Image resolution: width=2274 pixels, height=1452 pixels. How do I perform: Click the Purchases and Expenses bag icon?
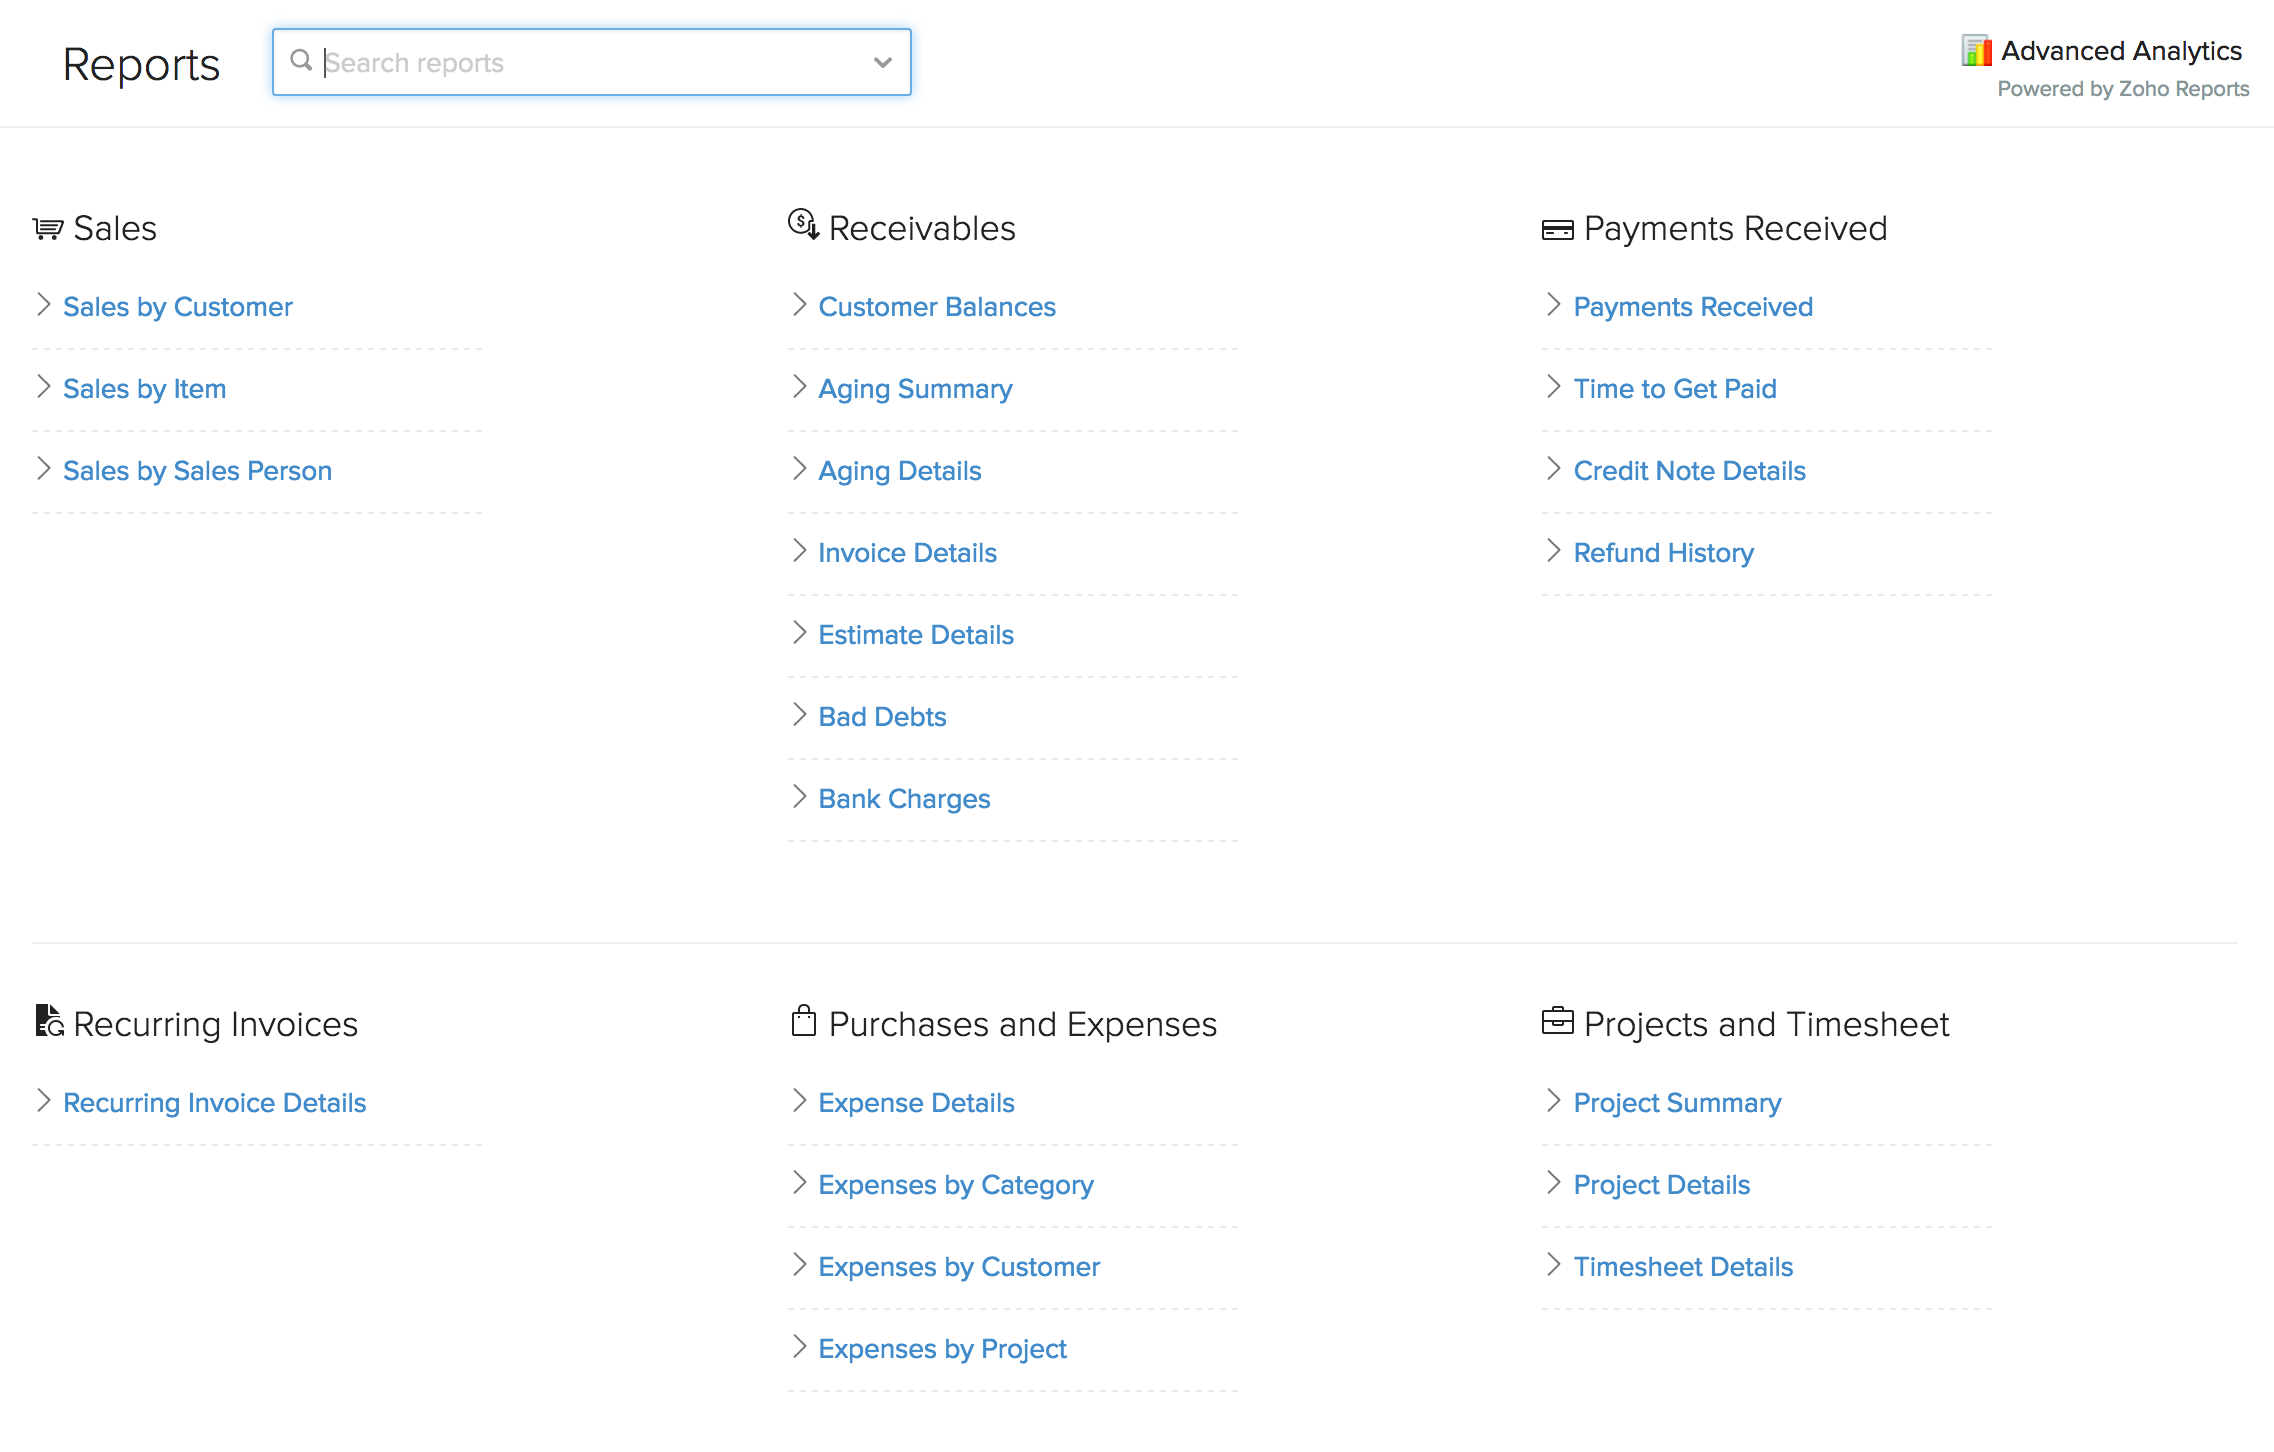pyautogui.click(x=804, y=1022)
